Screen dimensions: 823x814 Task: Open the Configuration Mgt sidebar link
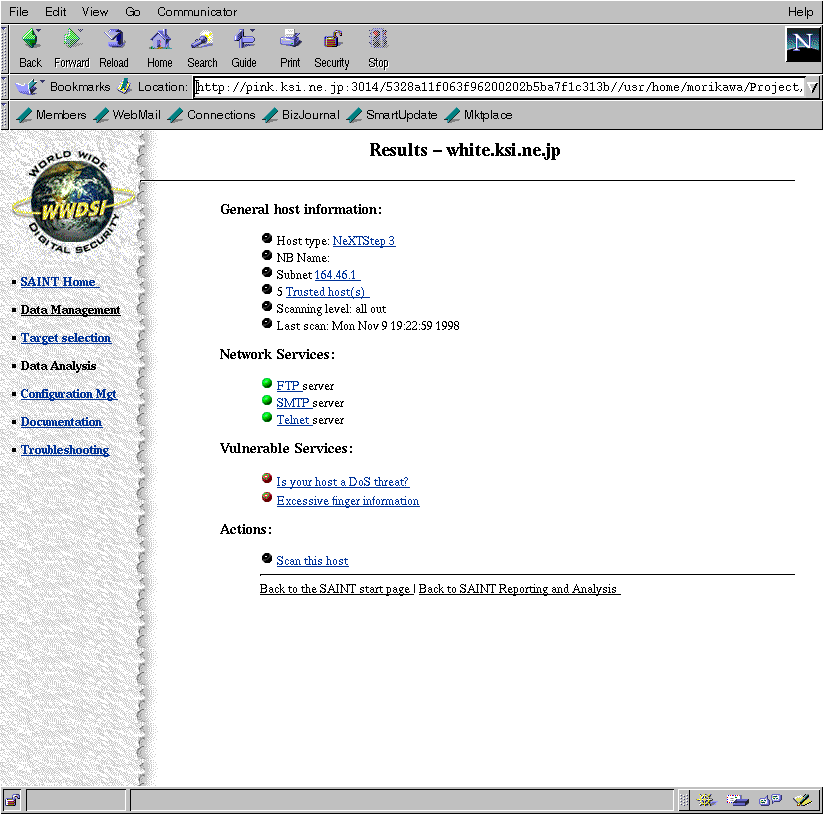69,394
